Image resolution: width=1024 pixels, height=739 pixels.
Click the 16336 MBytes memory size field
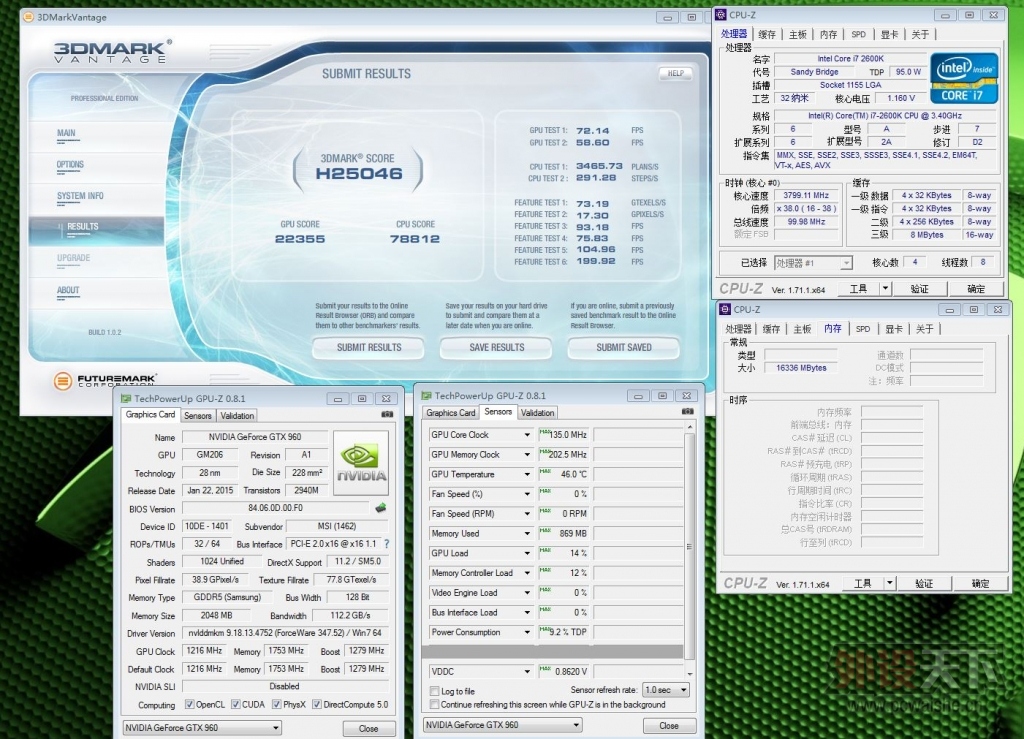pyautogui.click(x=801, y=368)
